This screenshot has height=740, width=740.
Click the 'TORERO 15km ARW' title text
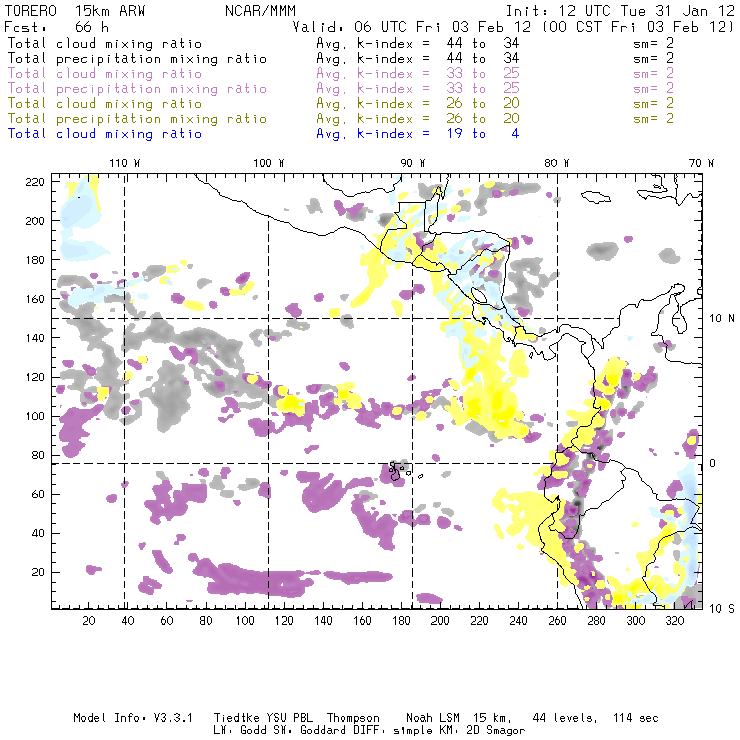point(75,11)
